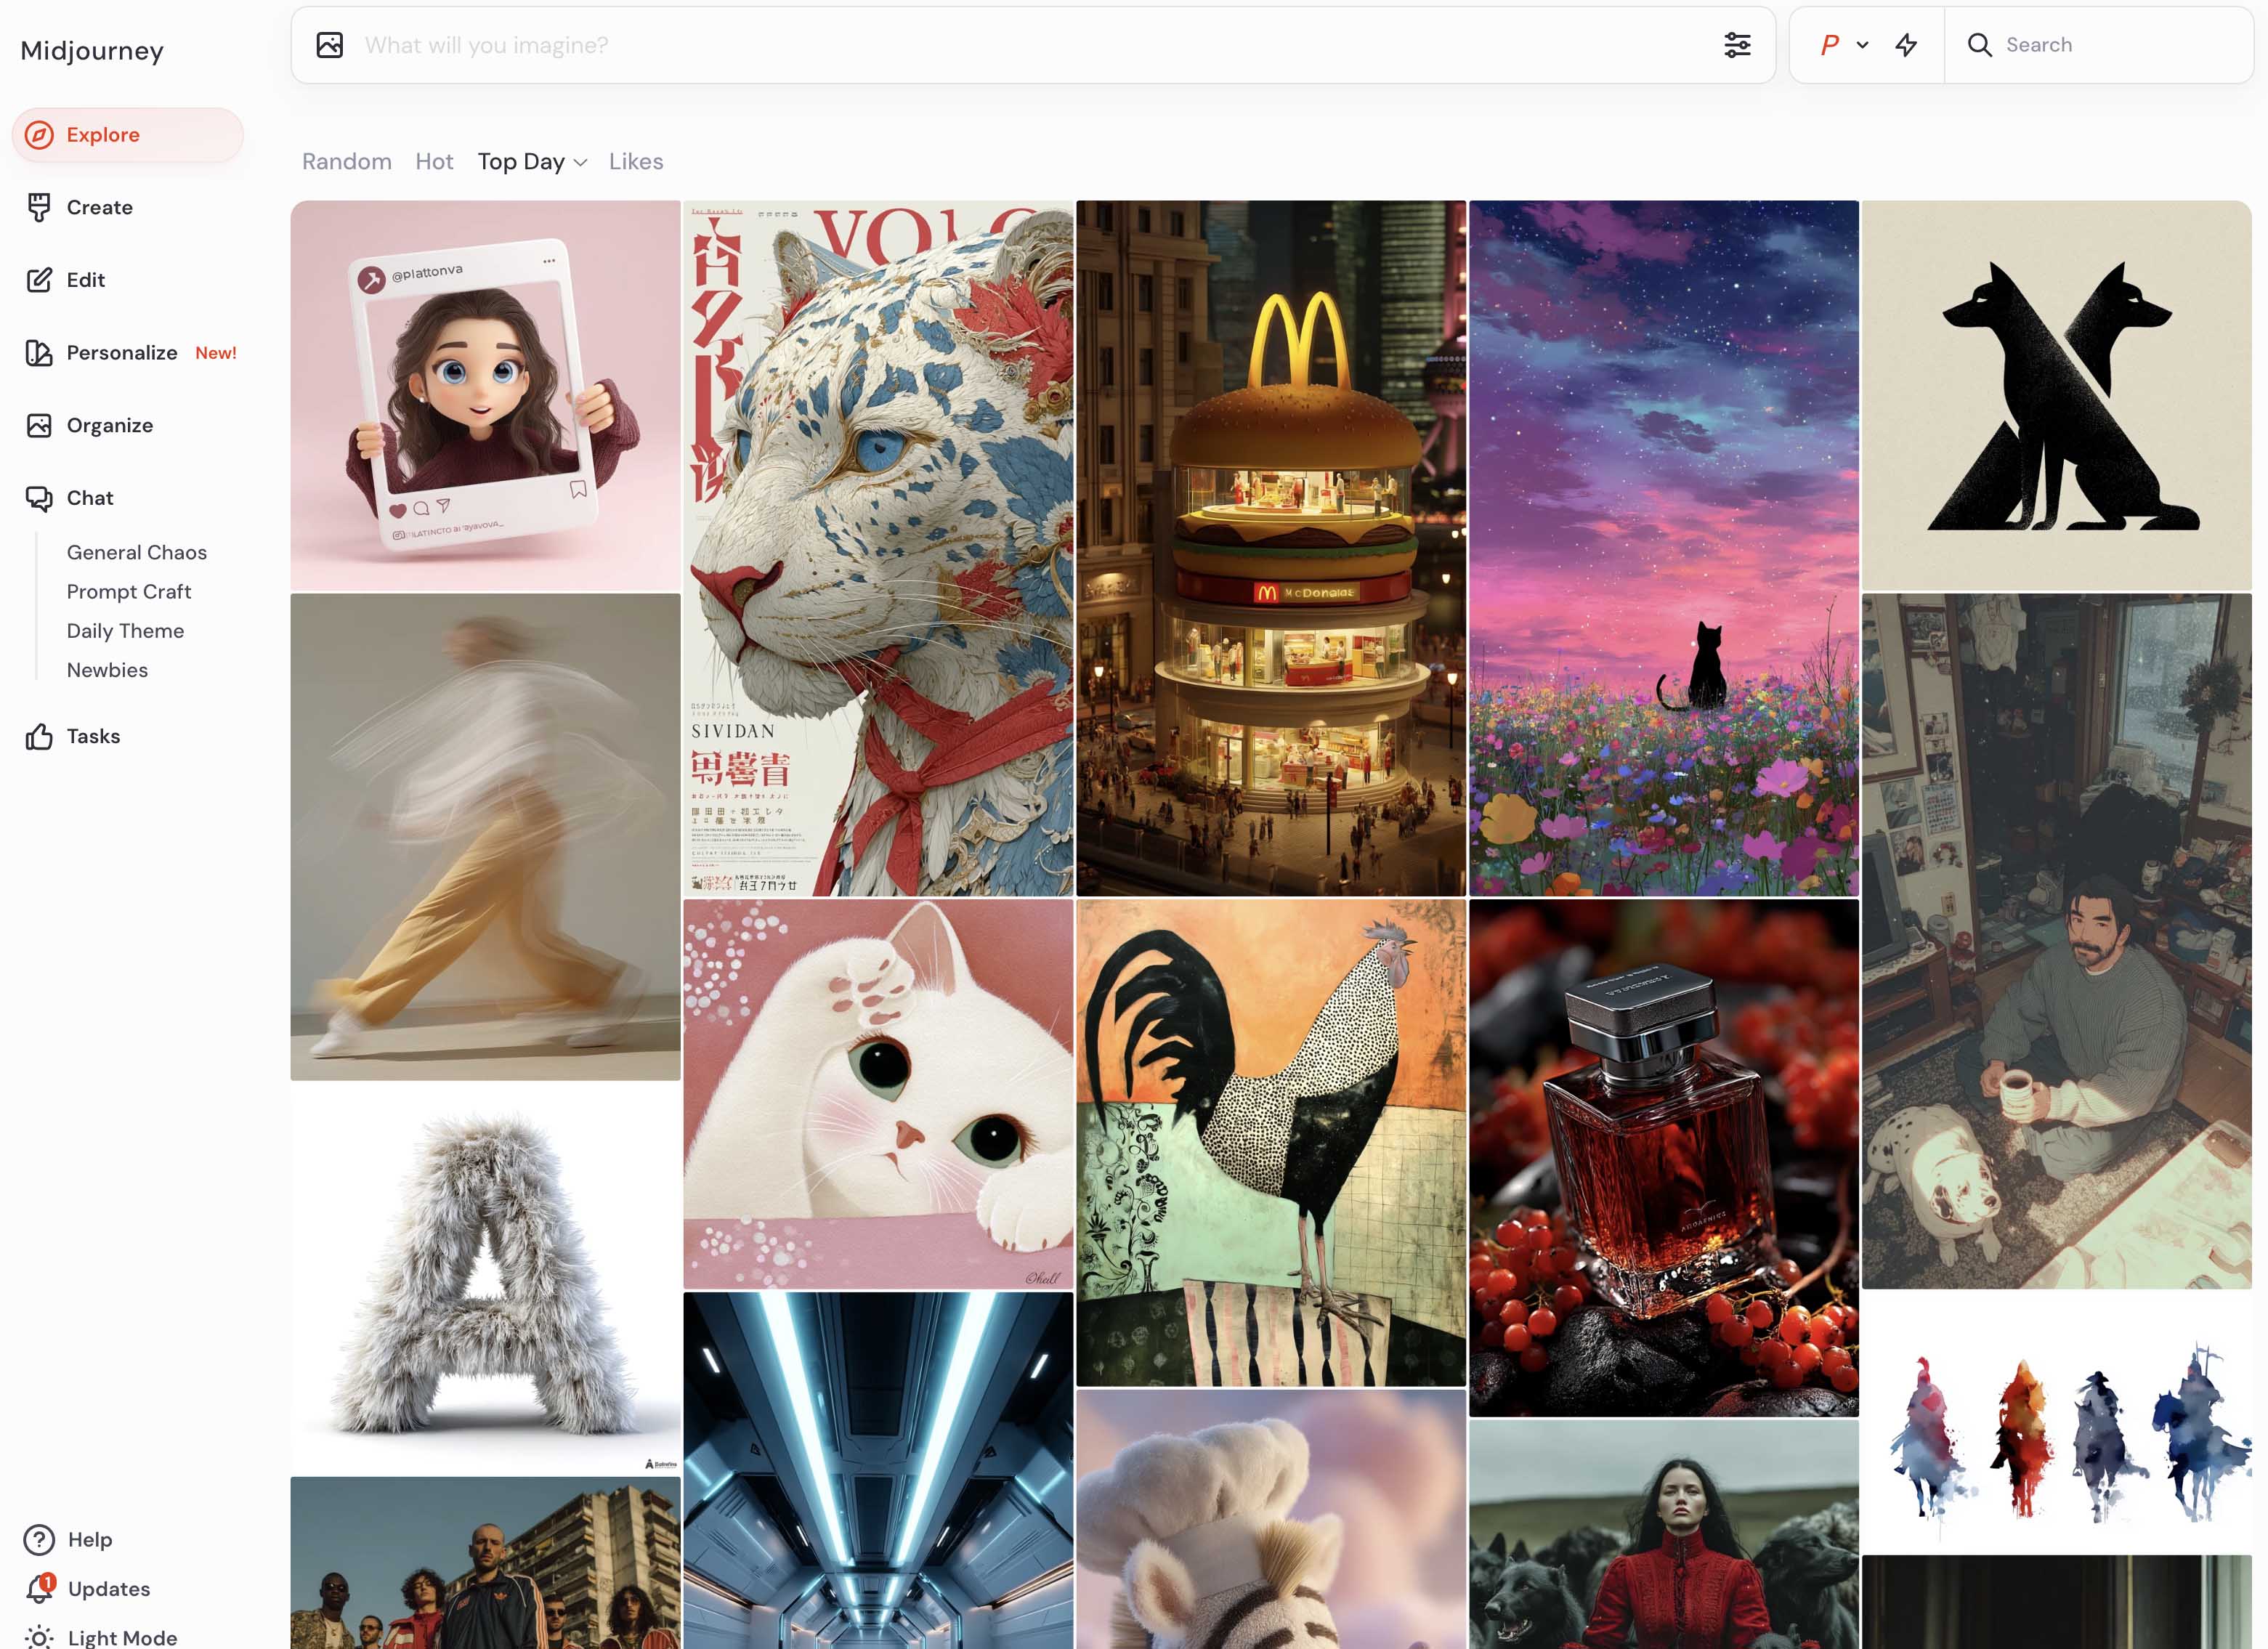Open the blue and red leopard poster image

pyautogui.click(x=878, y=548)
